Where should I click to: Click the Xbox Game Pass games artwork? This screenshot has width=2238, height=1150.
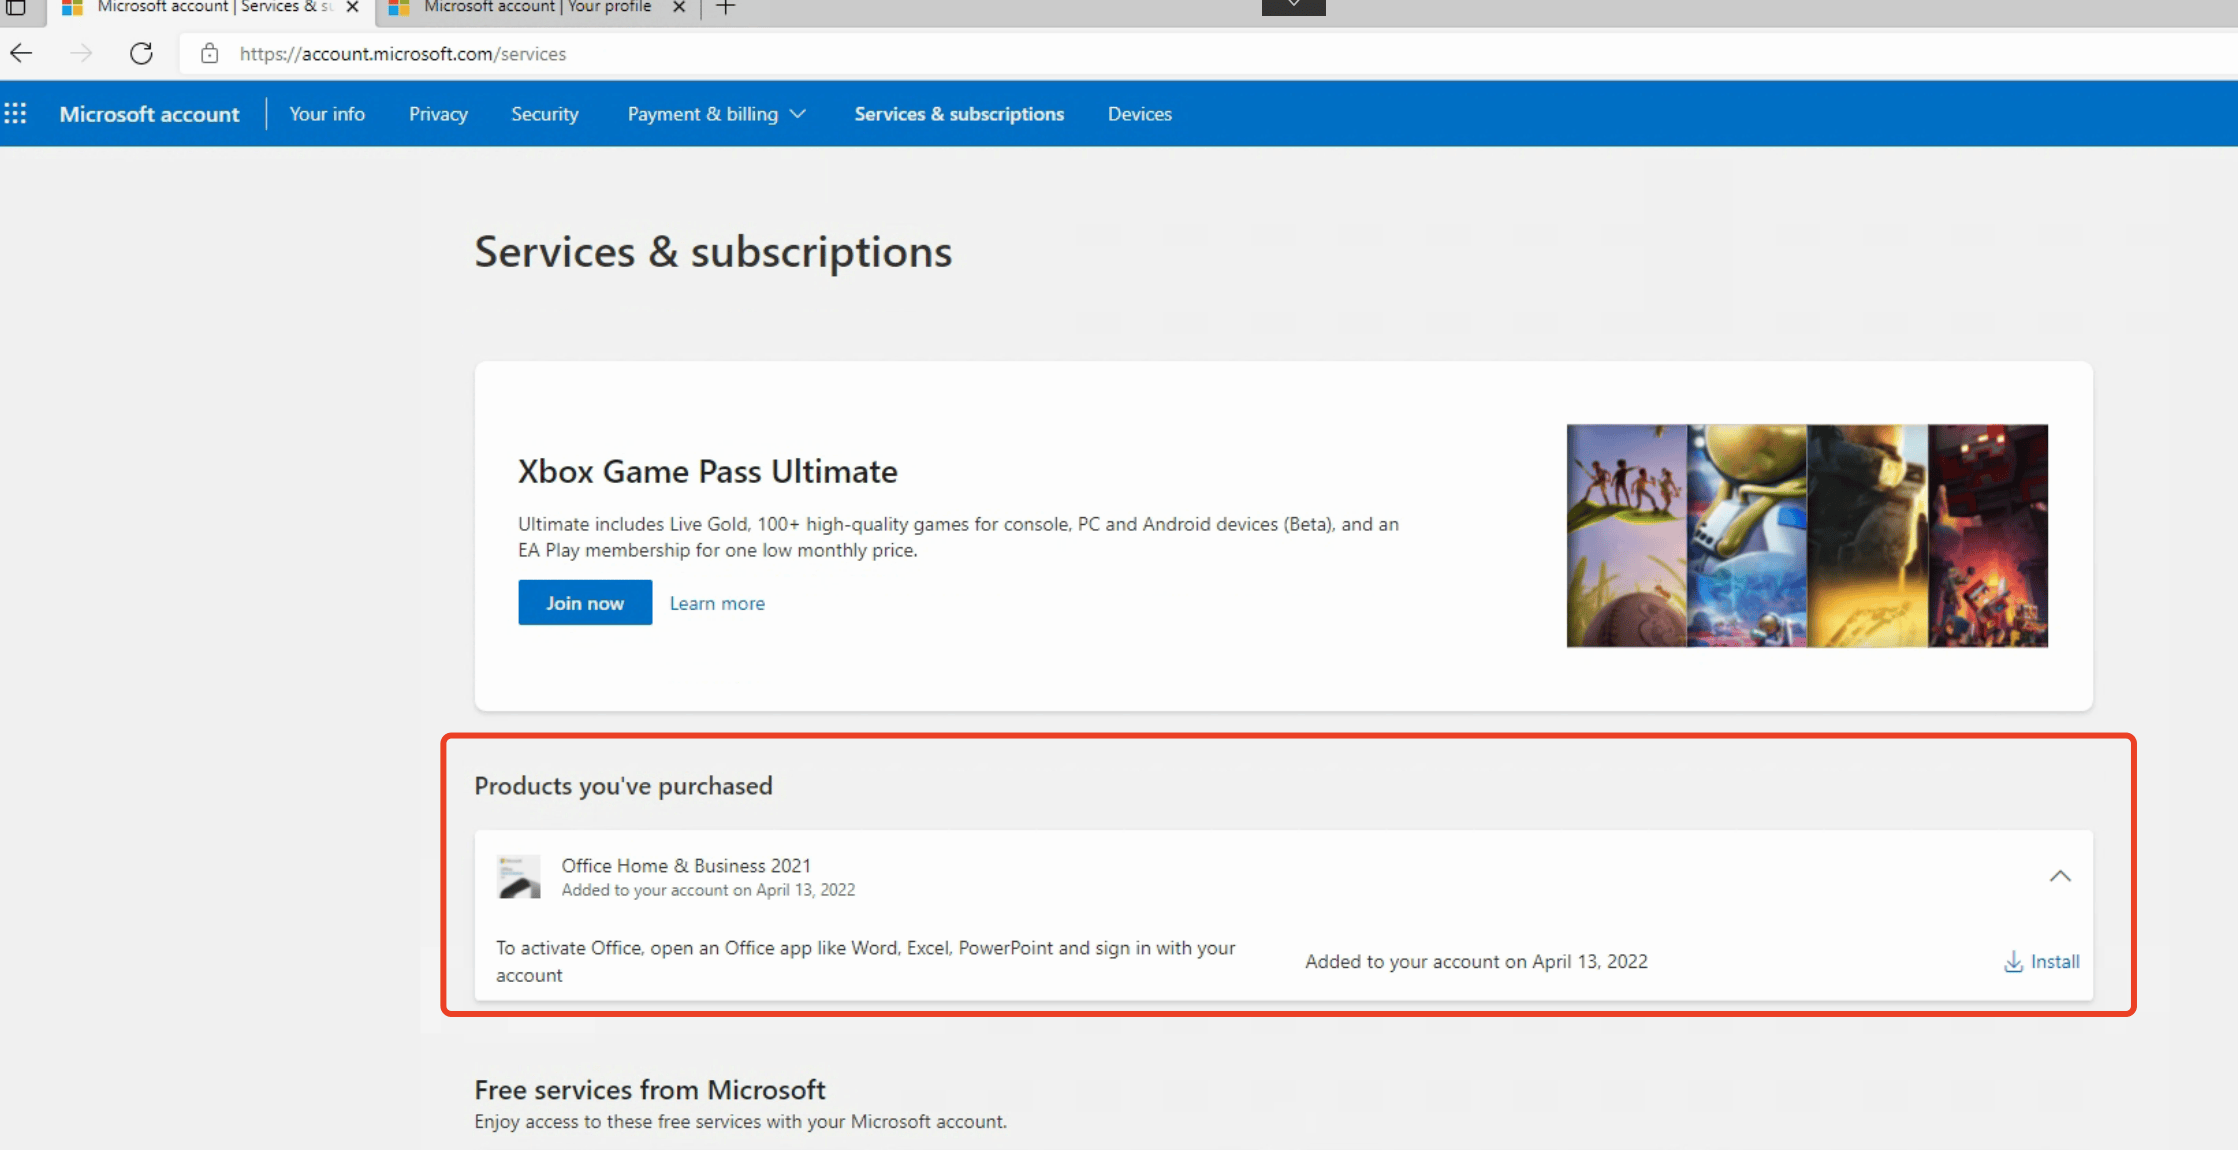point(1807,536)
